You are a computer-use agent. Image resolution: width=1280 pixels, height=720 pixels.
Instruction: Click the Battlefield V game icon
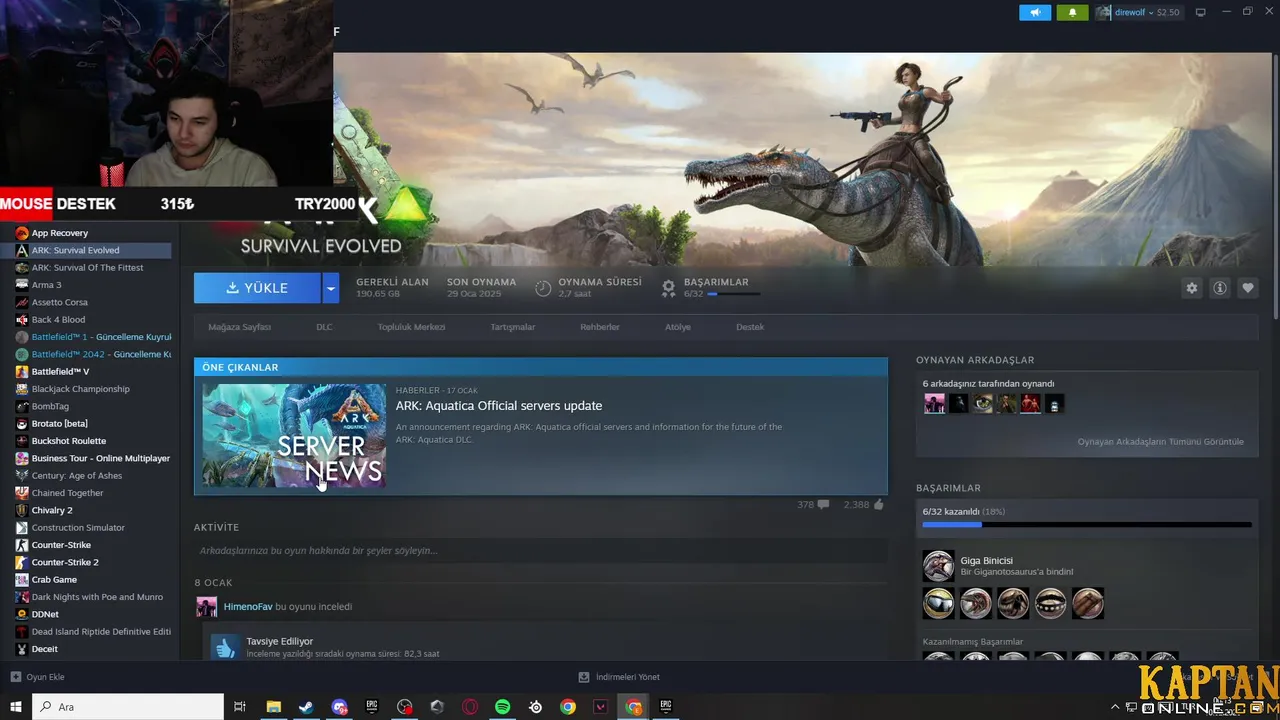point(22,372)
